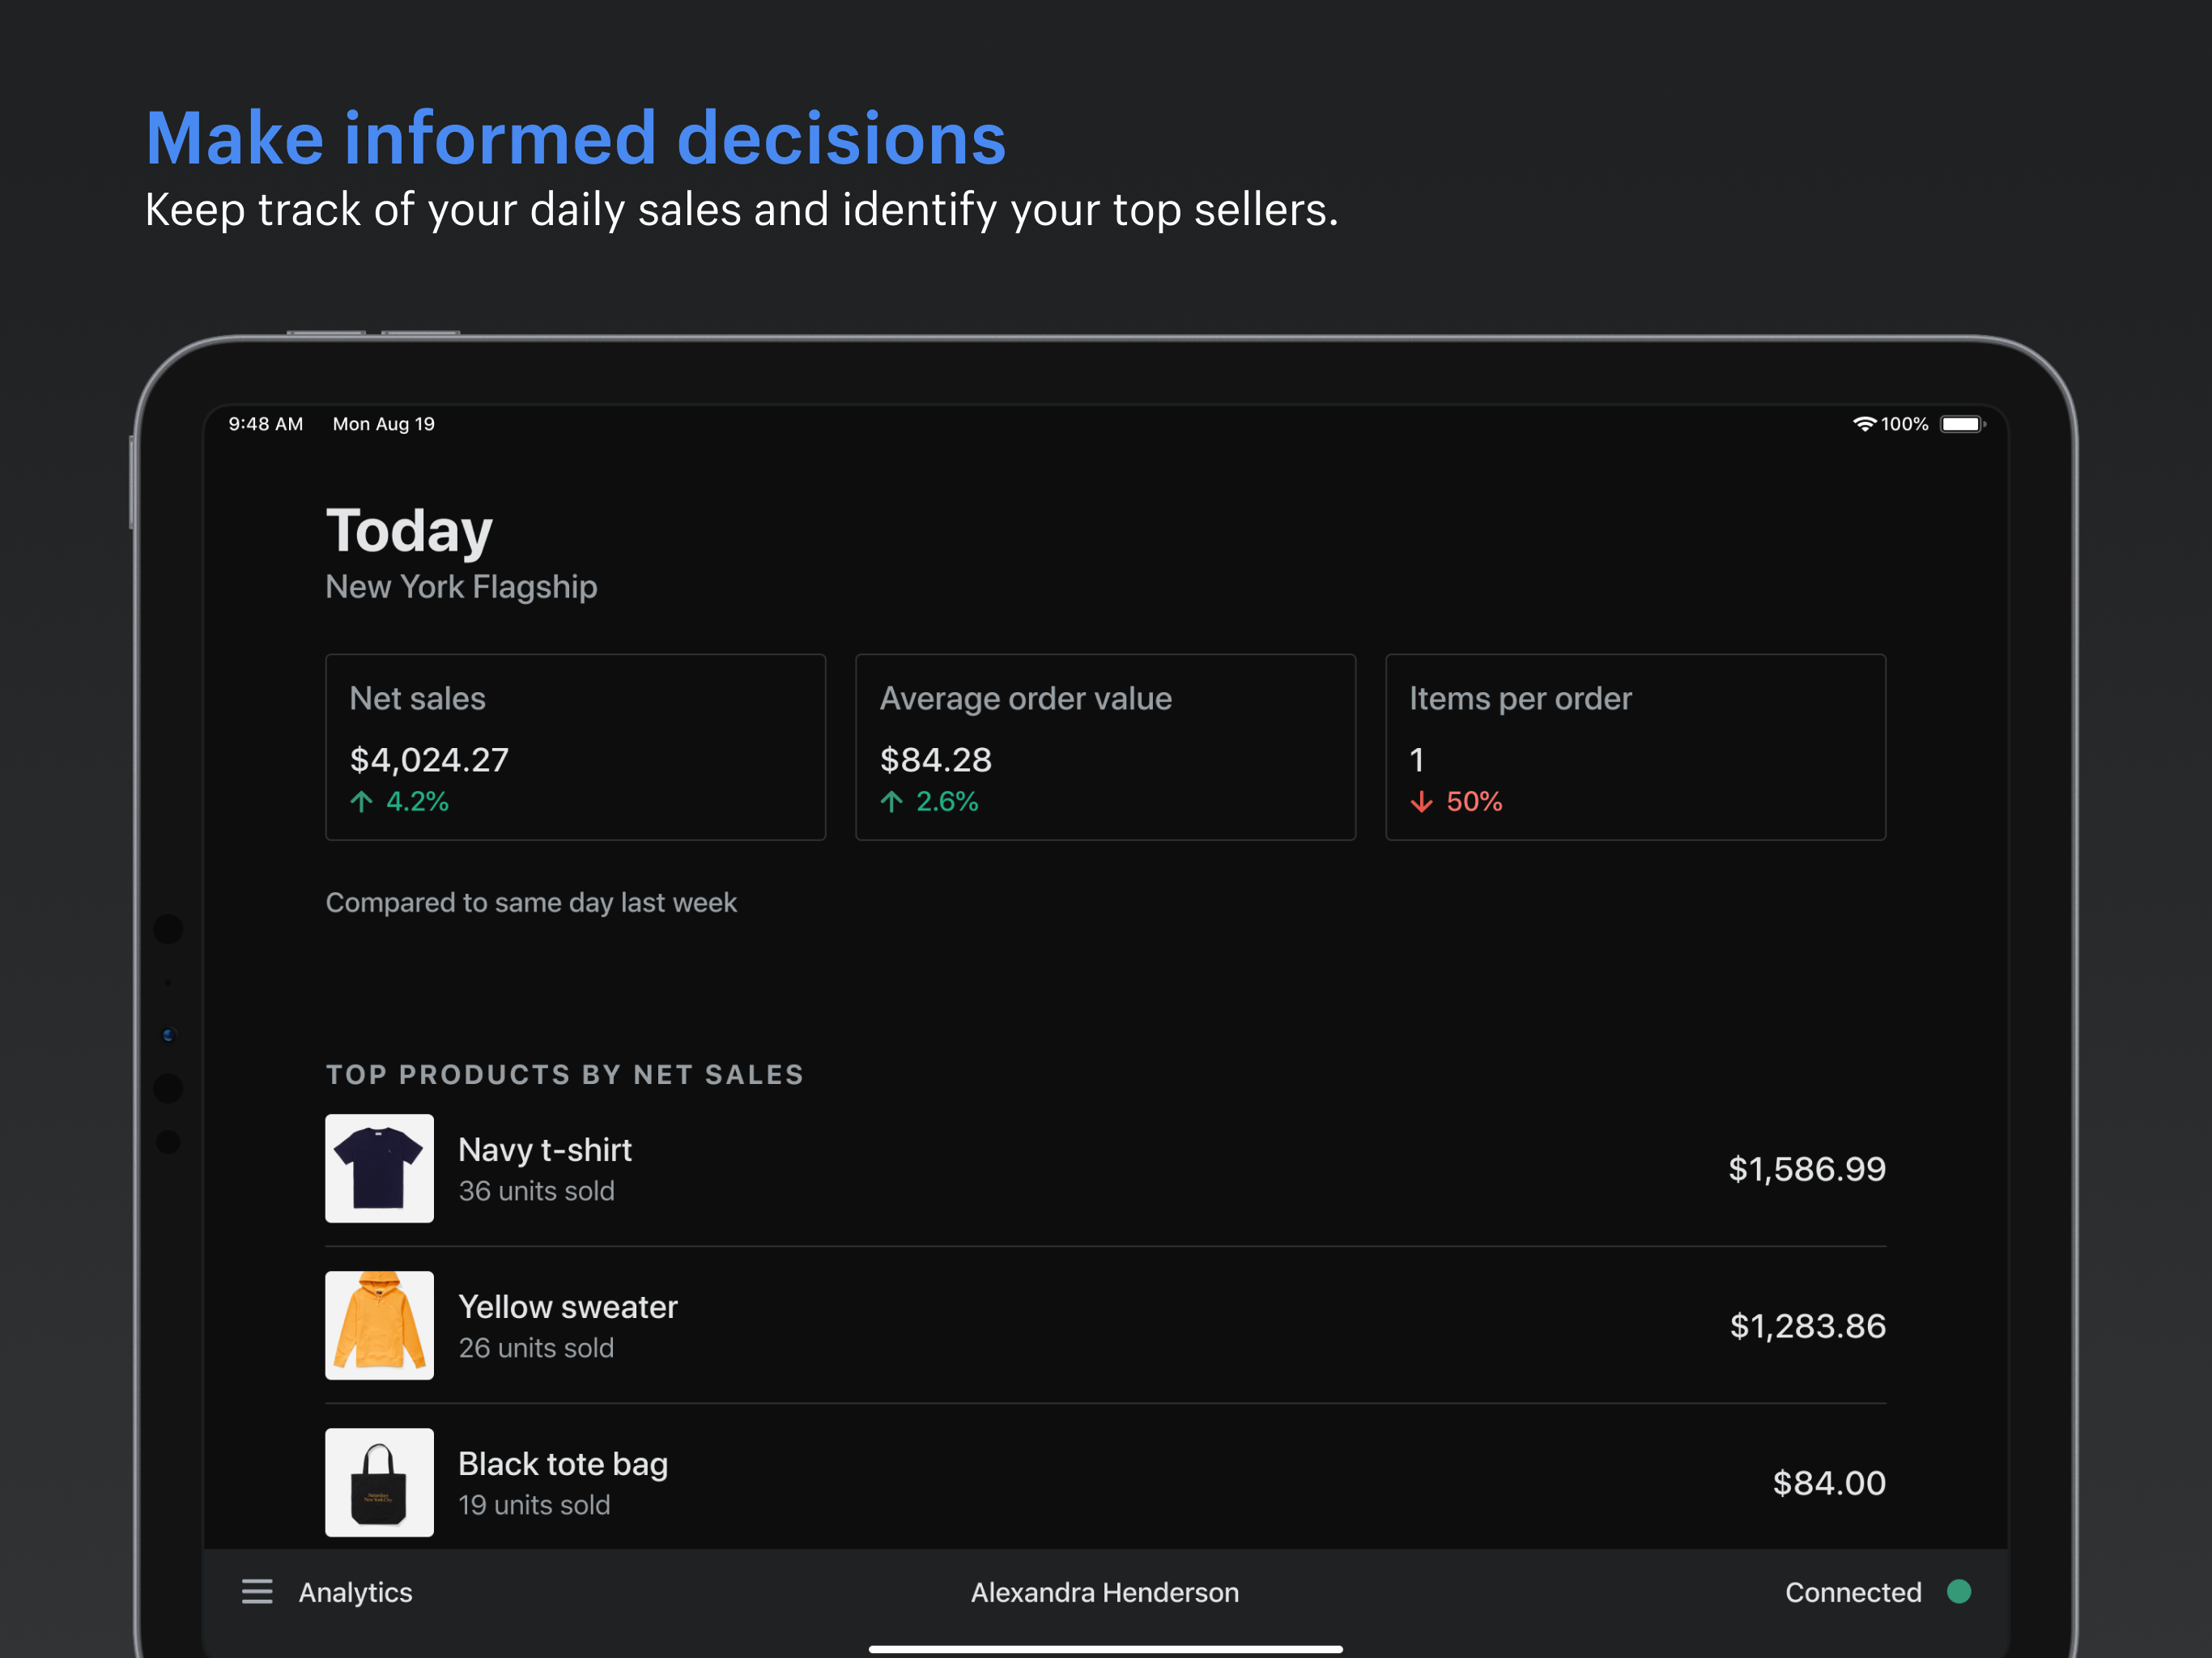Tap the home indicator bar at bottom
Viewport: 2212px width, 1658px height.
[1105, 1648]
